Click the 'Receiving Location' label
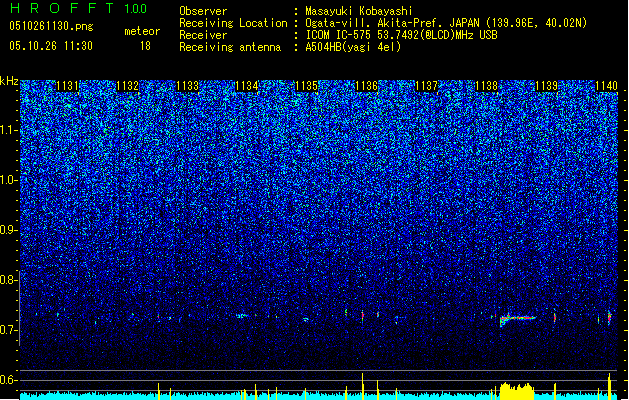629x400 pixels. click(x=233, y=23)
